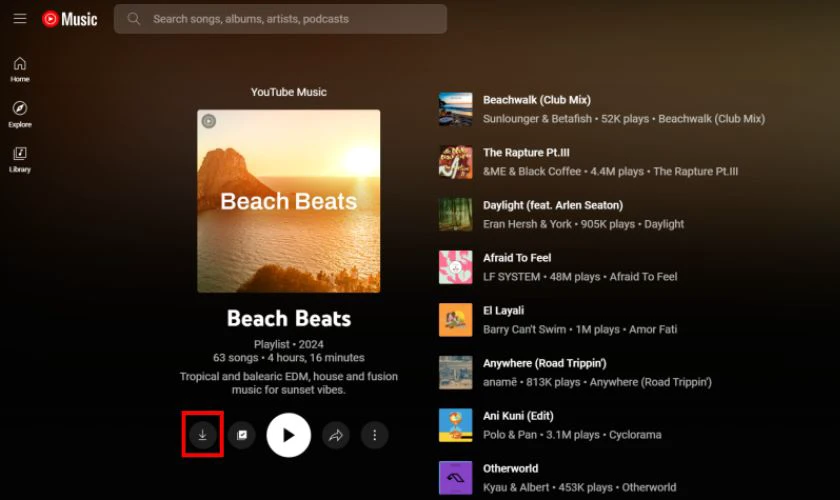Click The Rapture Pt.III song thumbnail
Image resolution: width=840 pixels, height=500 pixels.
click(455, 162)
